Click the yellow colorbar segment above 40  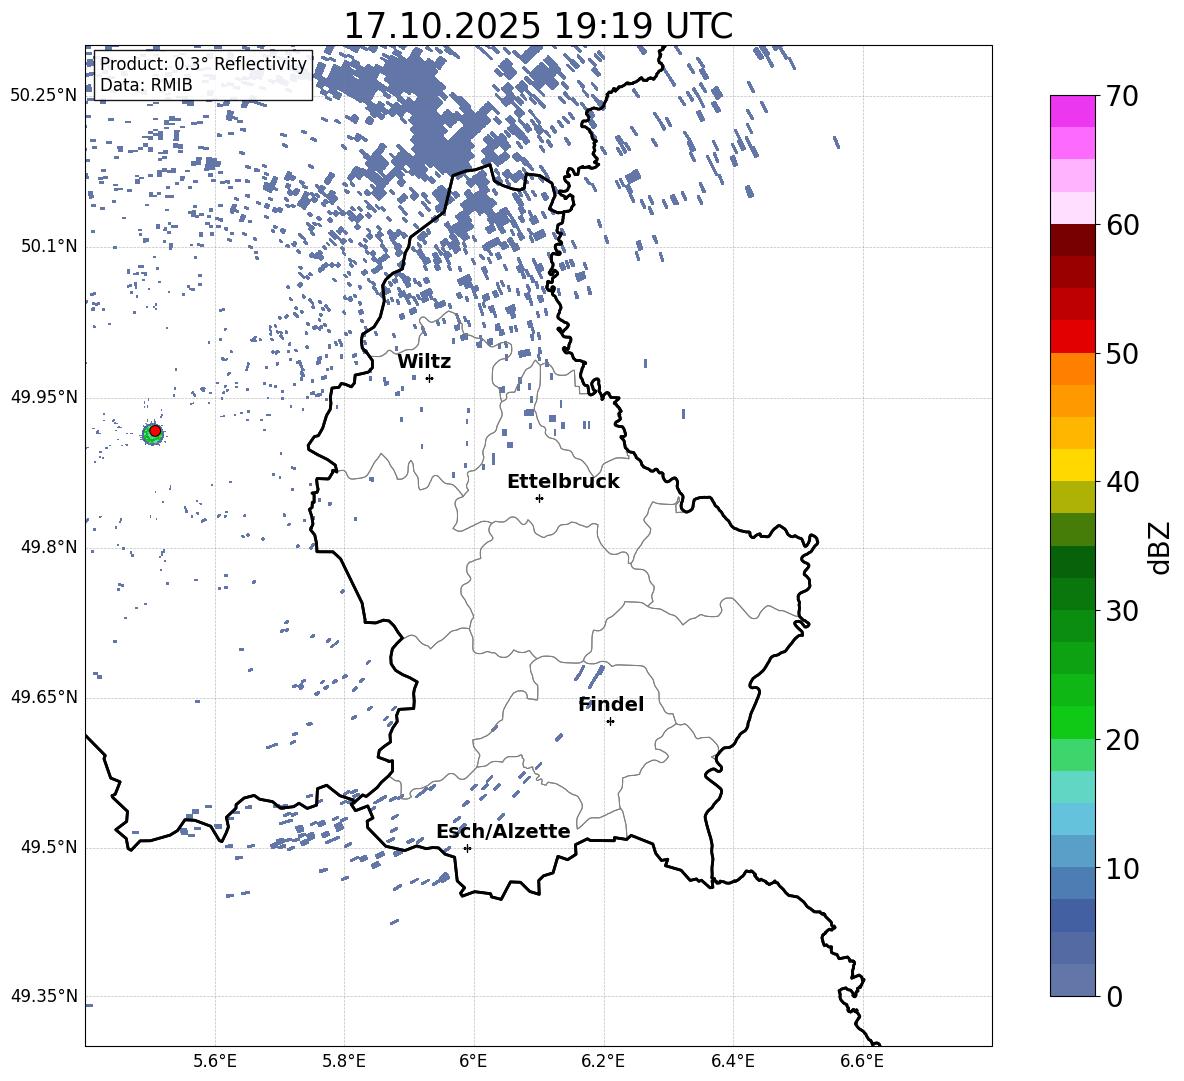click(1072, 465)
